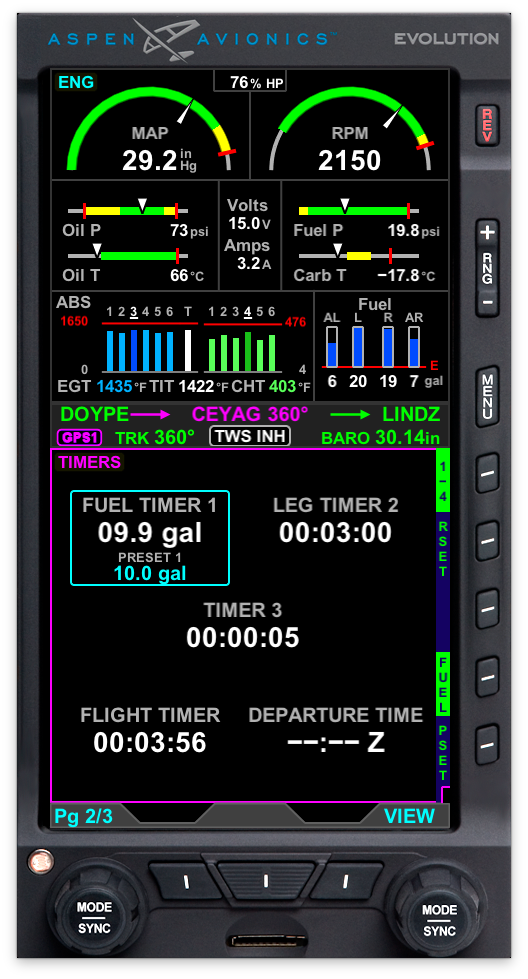Select the green FUEL soft label
The height and width of the screenshot is (979, 528).
click(x=442, y=684)
